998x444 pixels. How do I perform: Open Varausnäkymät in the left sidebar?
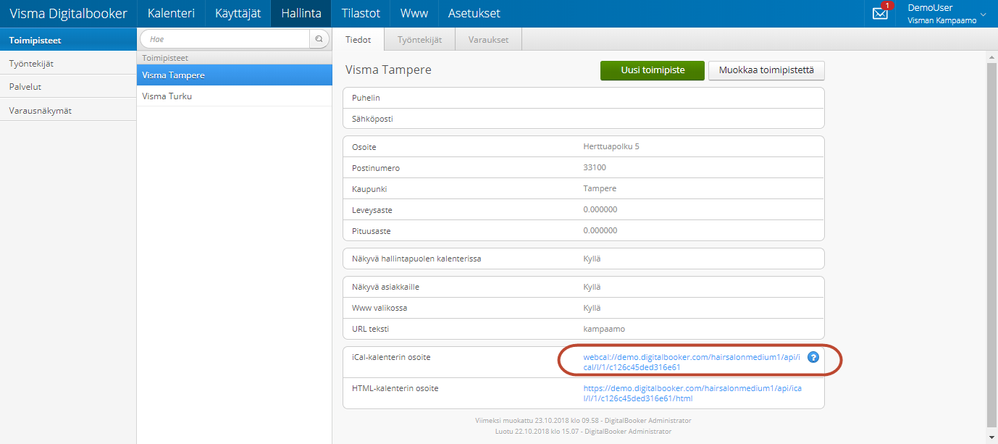point(68,110)
